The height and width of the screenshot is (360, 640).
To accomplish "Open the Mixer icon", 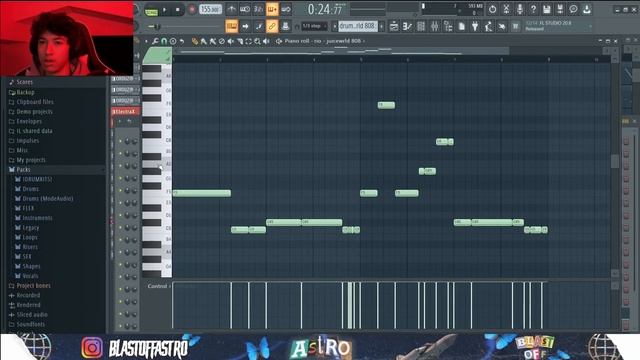I will (x=434, y=27).
